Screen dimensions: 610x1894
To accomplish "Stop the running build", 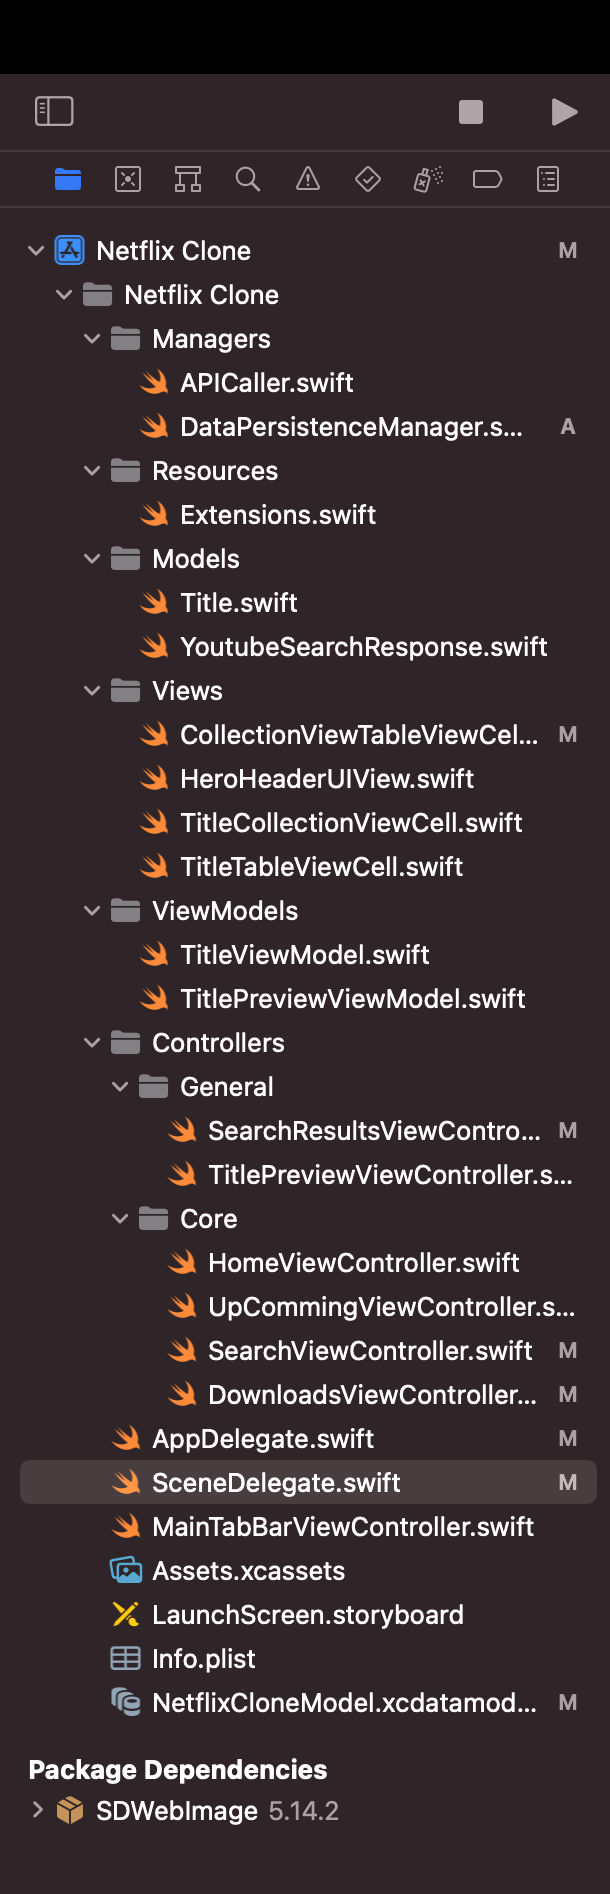I will (x=471, y=111).
